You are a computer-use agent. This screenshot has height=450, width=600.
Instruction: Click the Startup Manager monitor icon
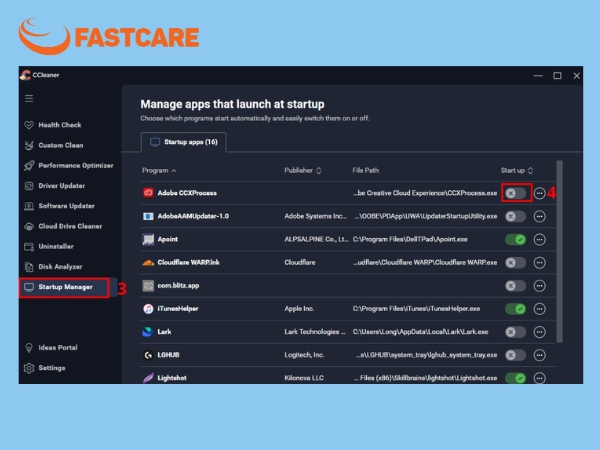point(29,287)
